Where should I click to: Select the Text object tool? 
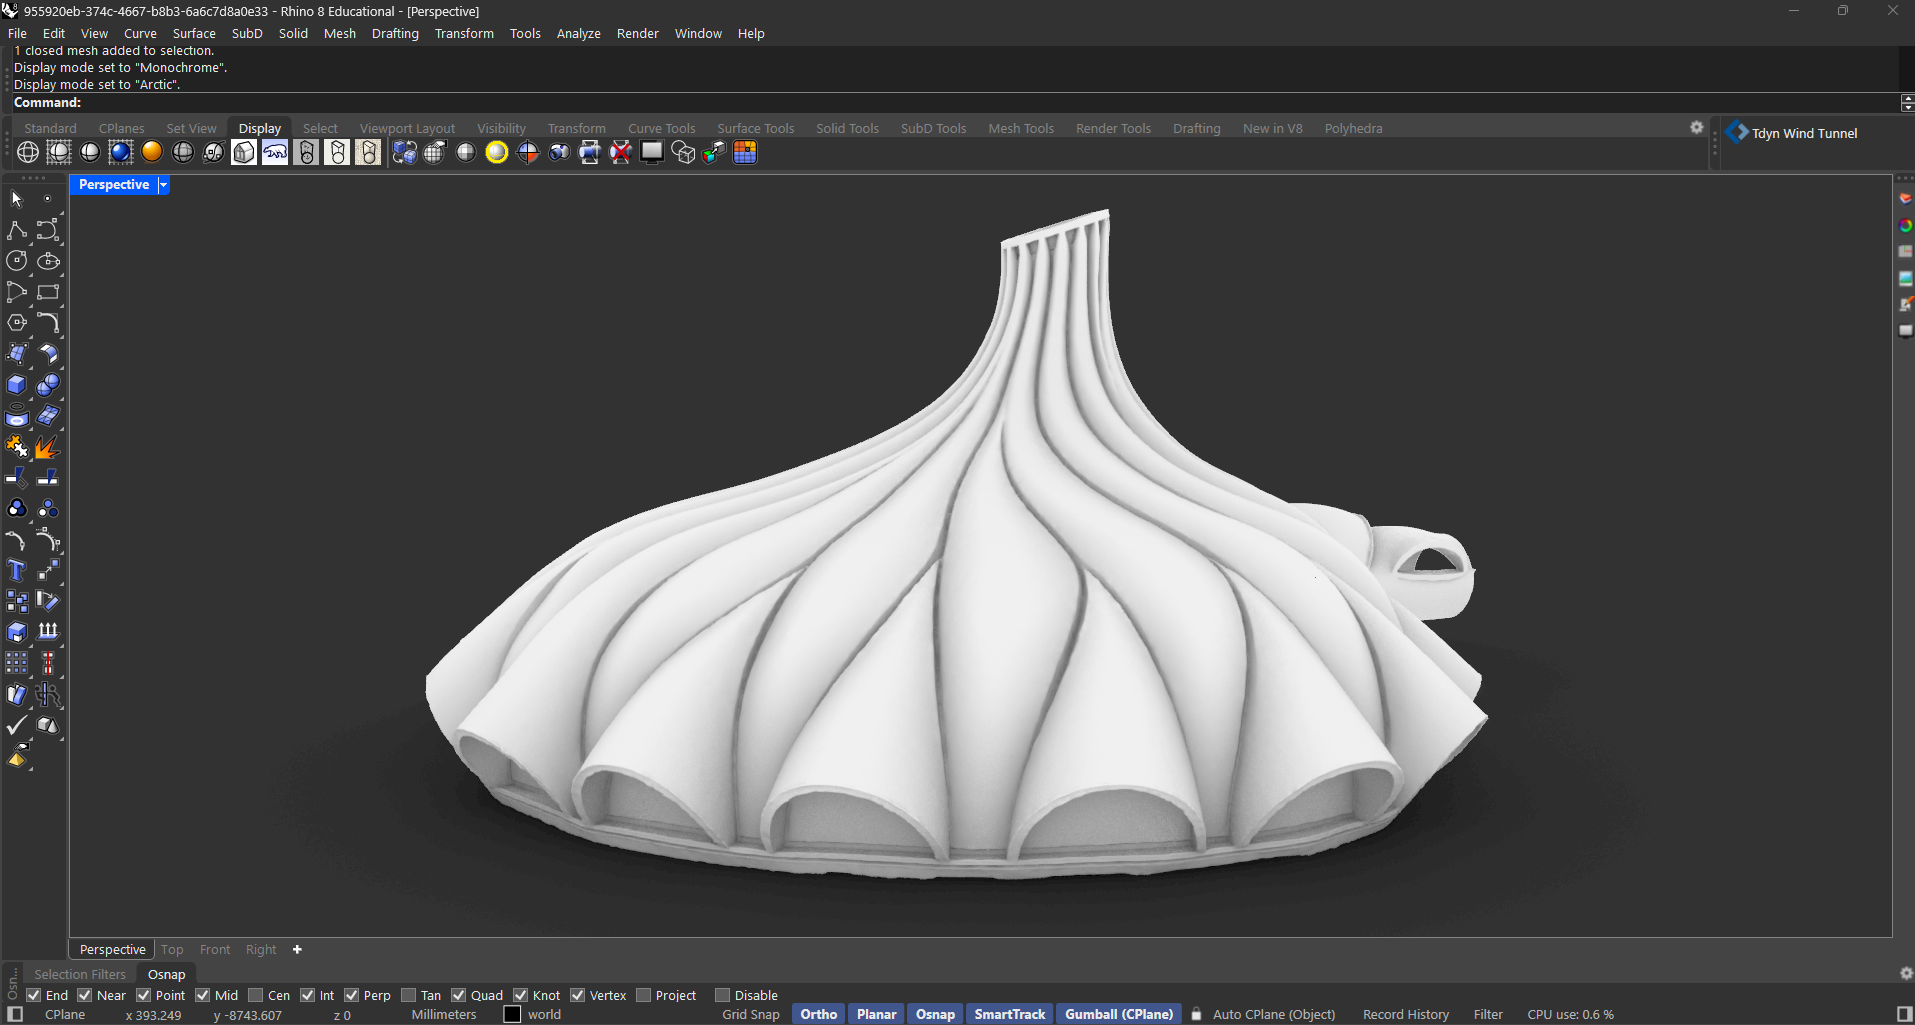coord(17,571)
